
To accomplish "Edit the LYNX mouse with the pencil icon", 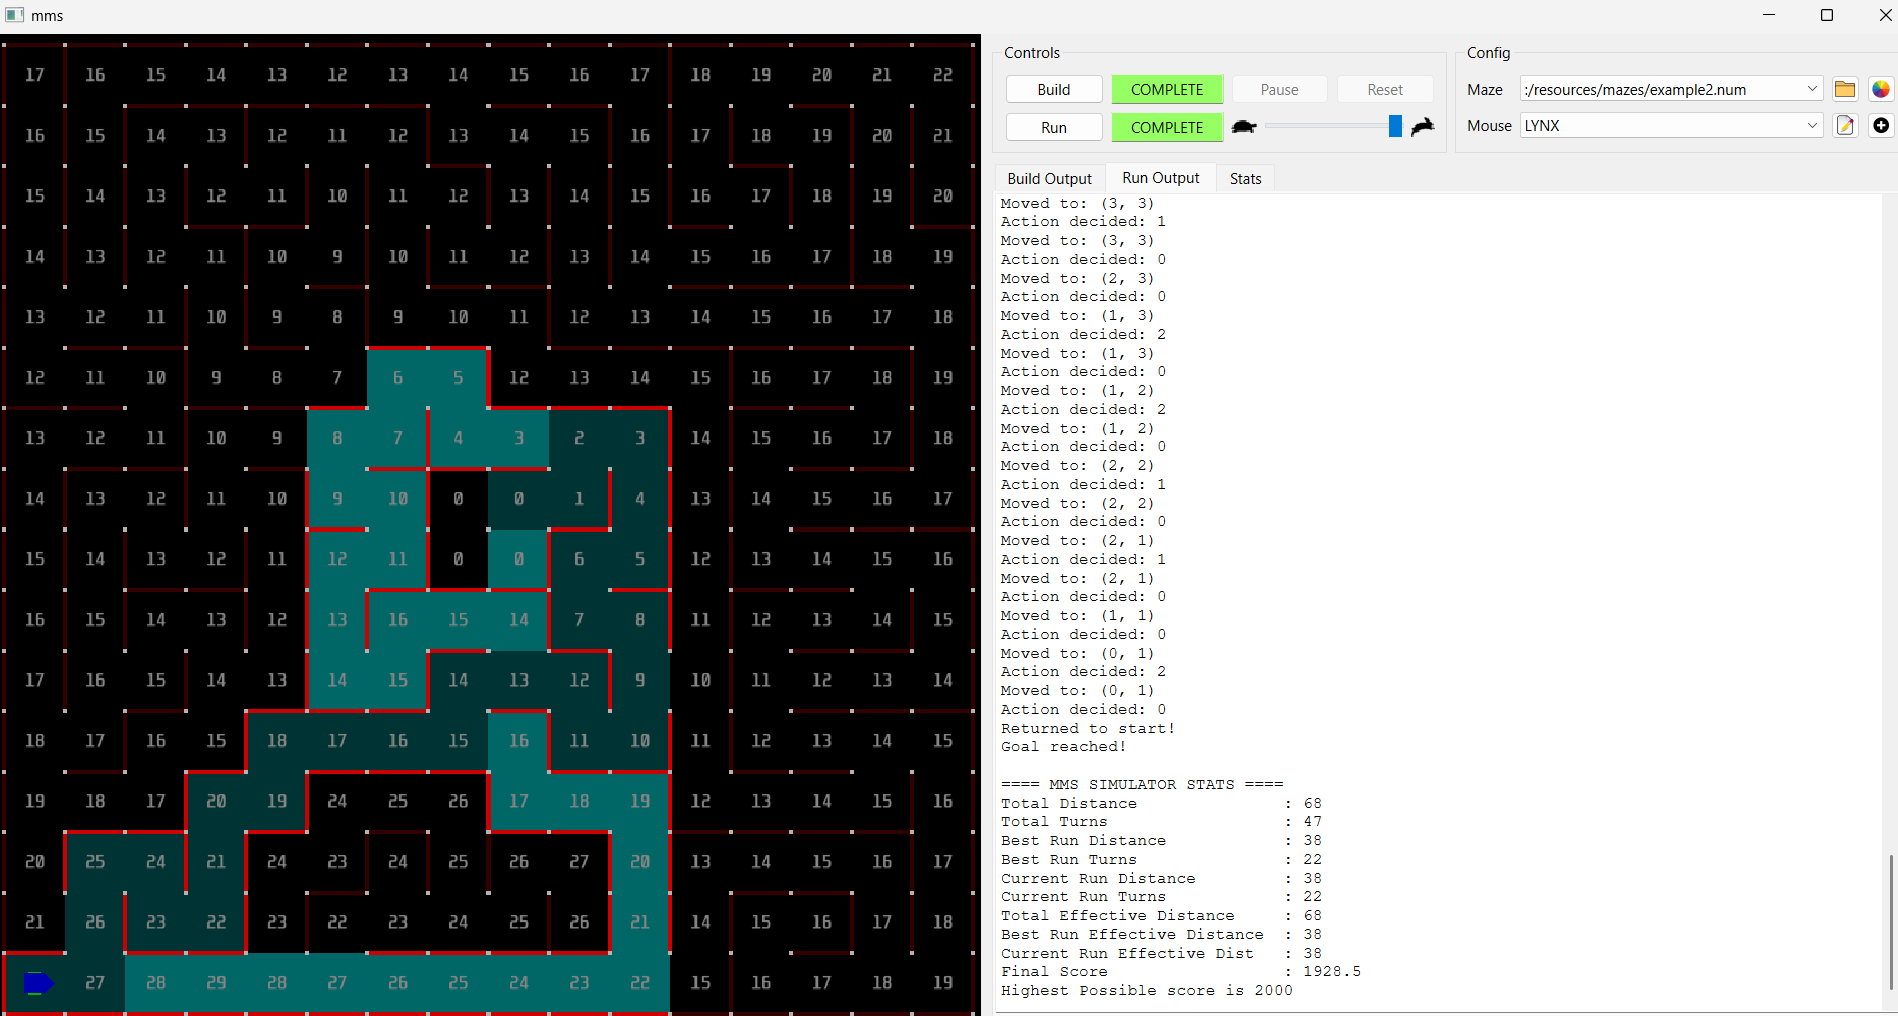I will (x=1845, y=125).
